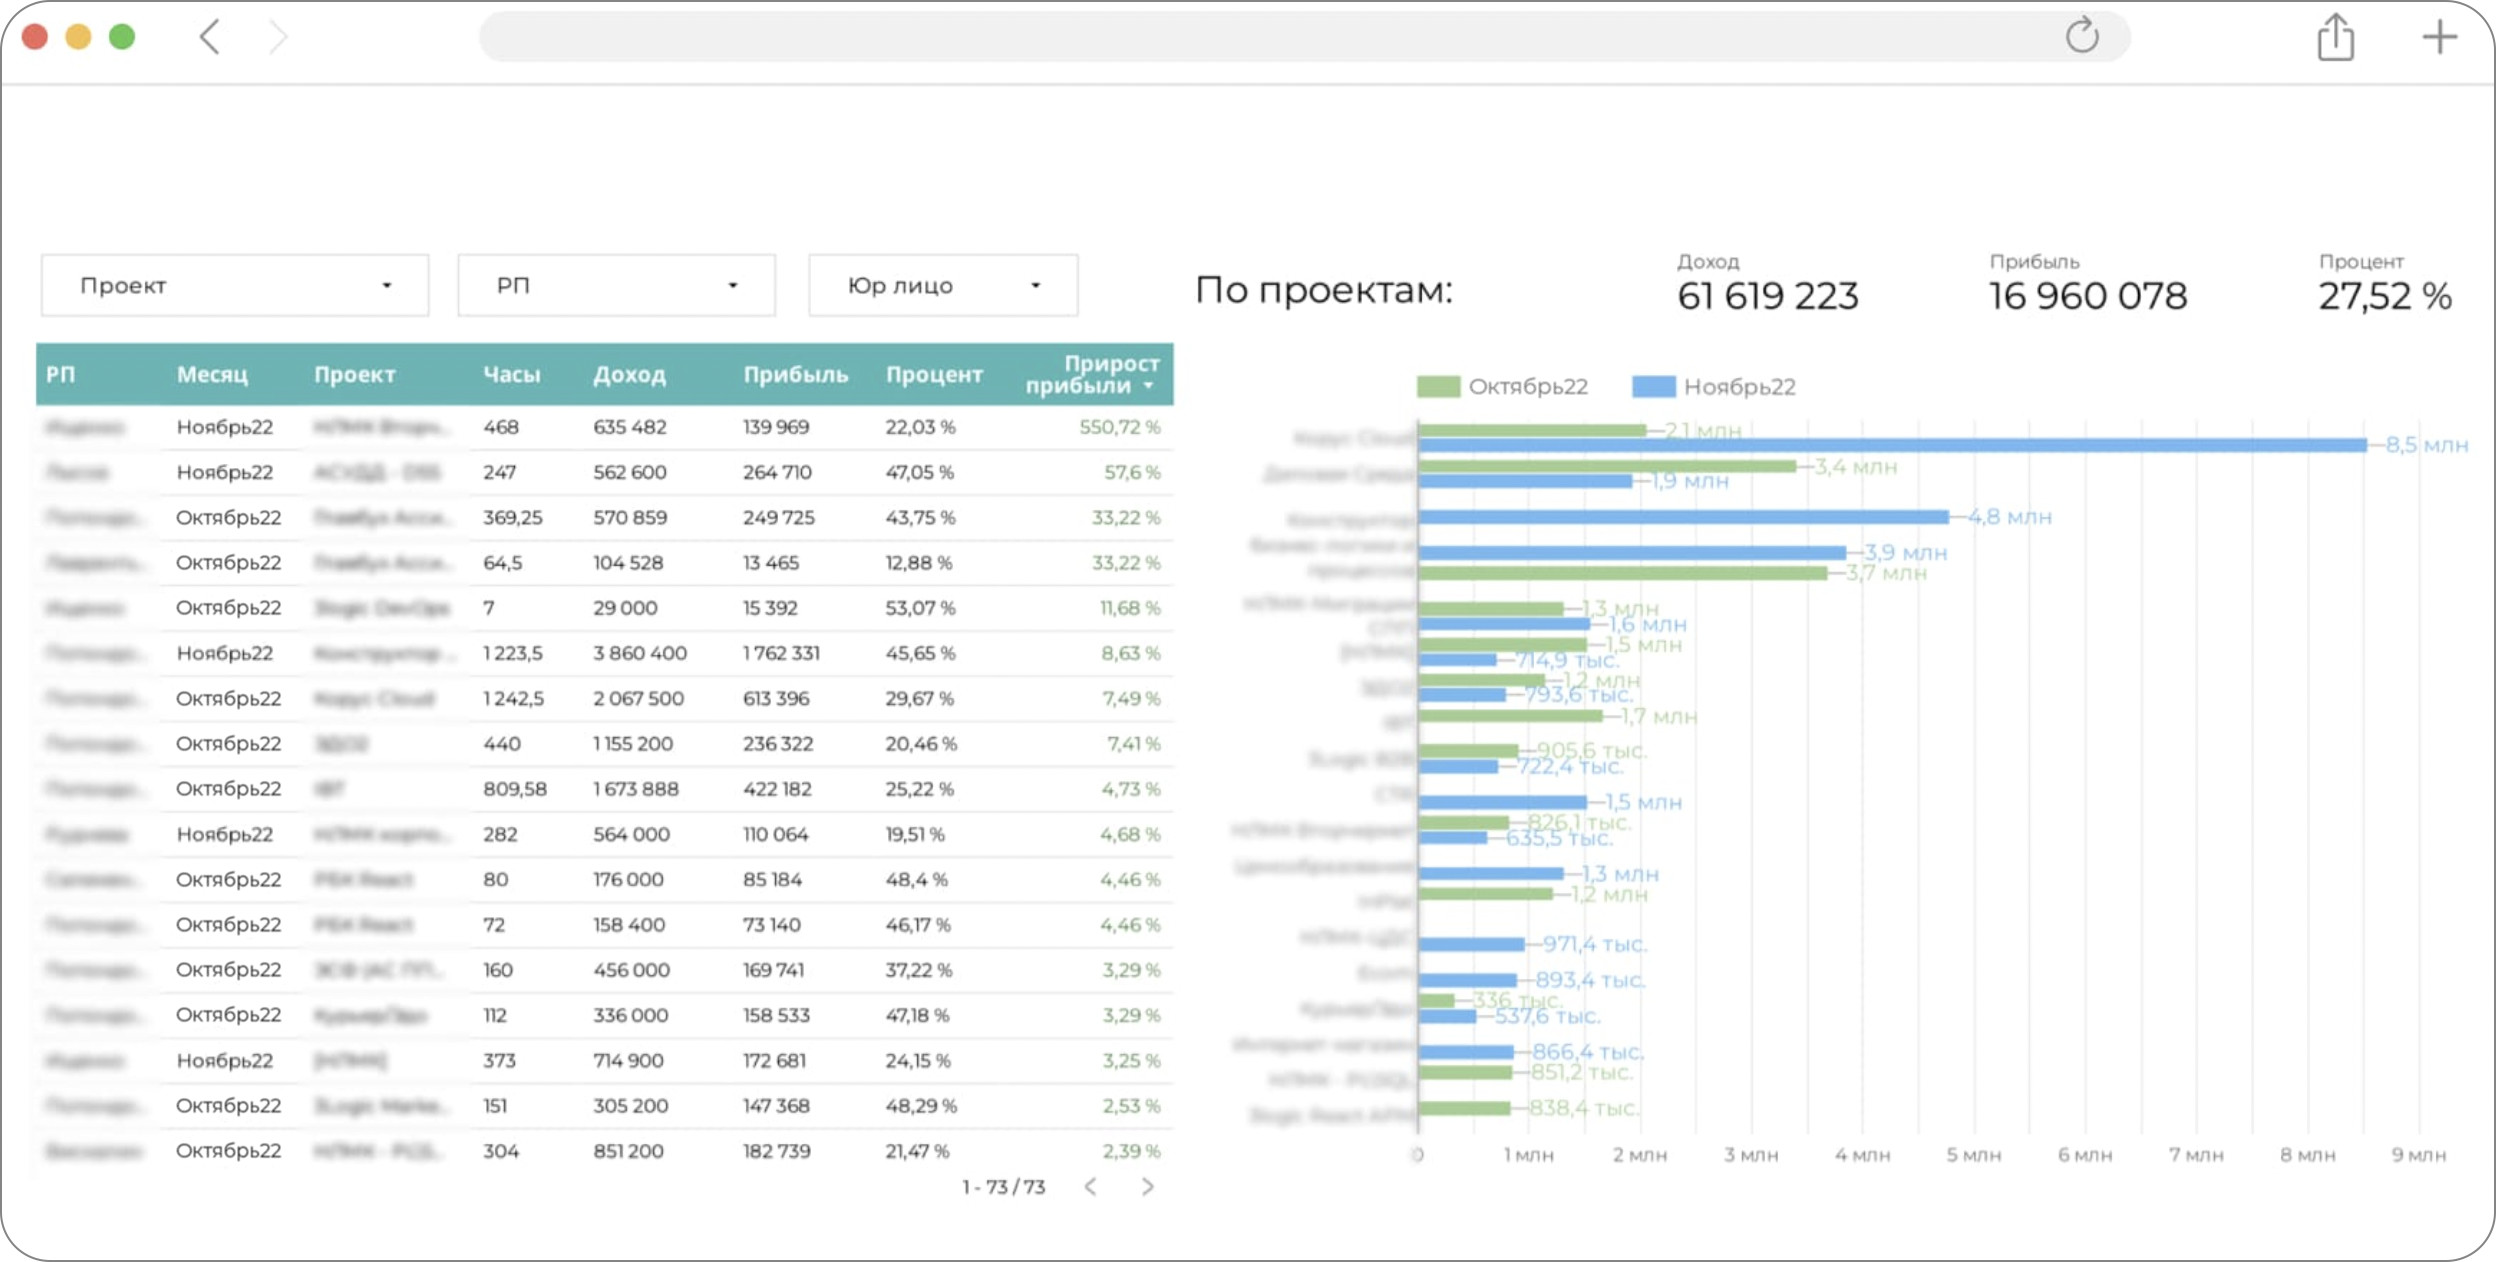Toggle Октябрь22 series in chart legend
The image size is (2496, 1262).
pyautogui.click(x=1503, y=387)
